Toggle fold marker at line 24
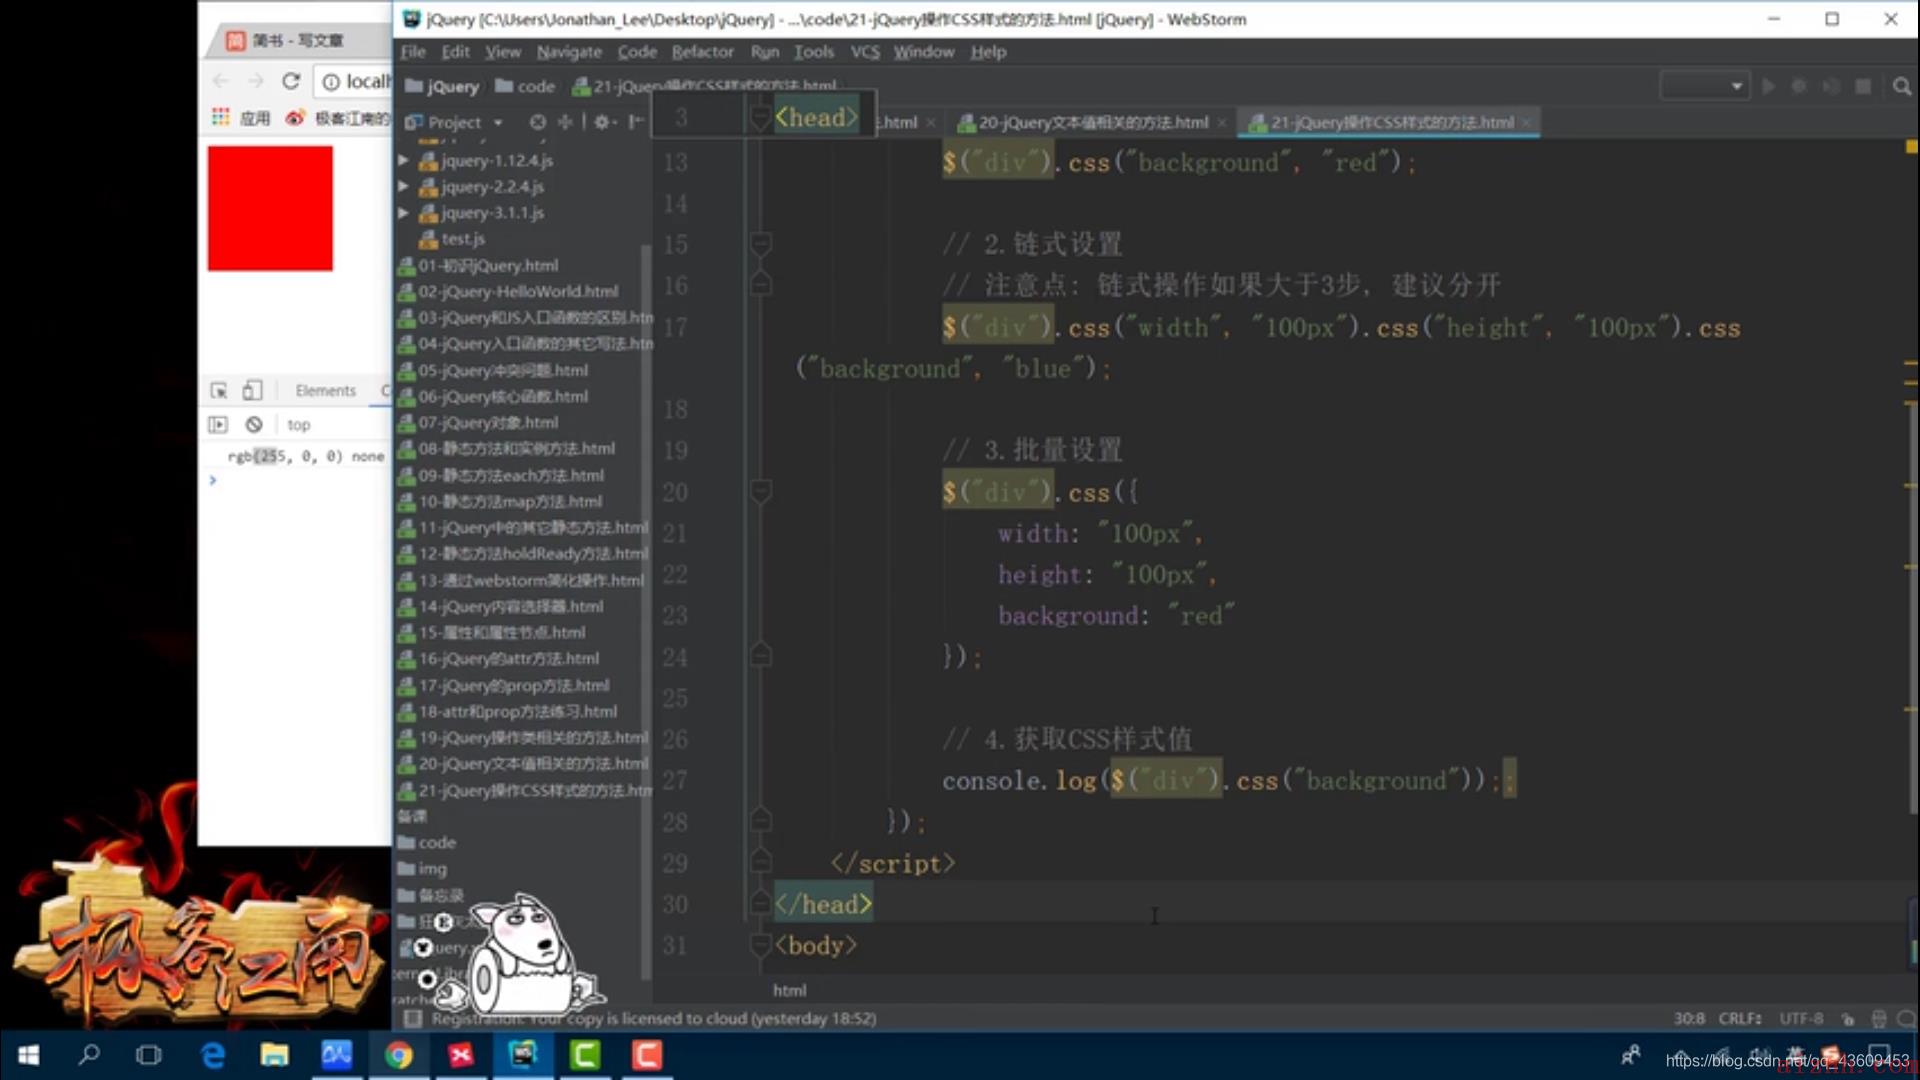Screen dimensions: 1920x1080 point(760,655)
